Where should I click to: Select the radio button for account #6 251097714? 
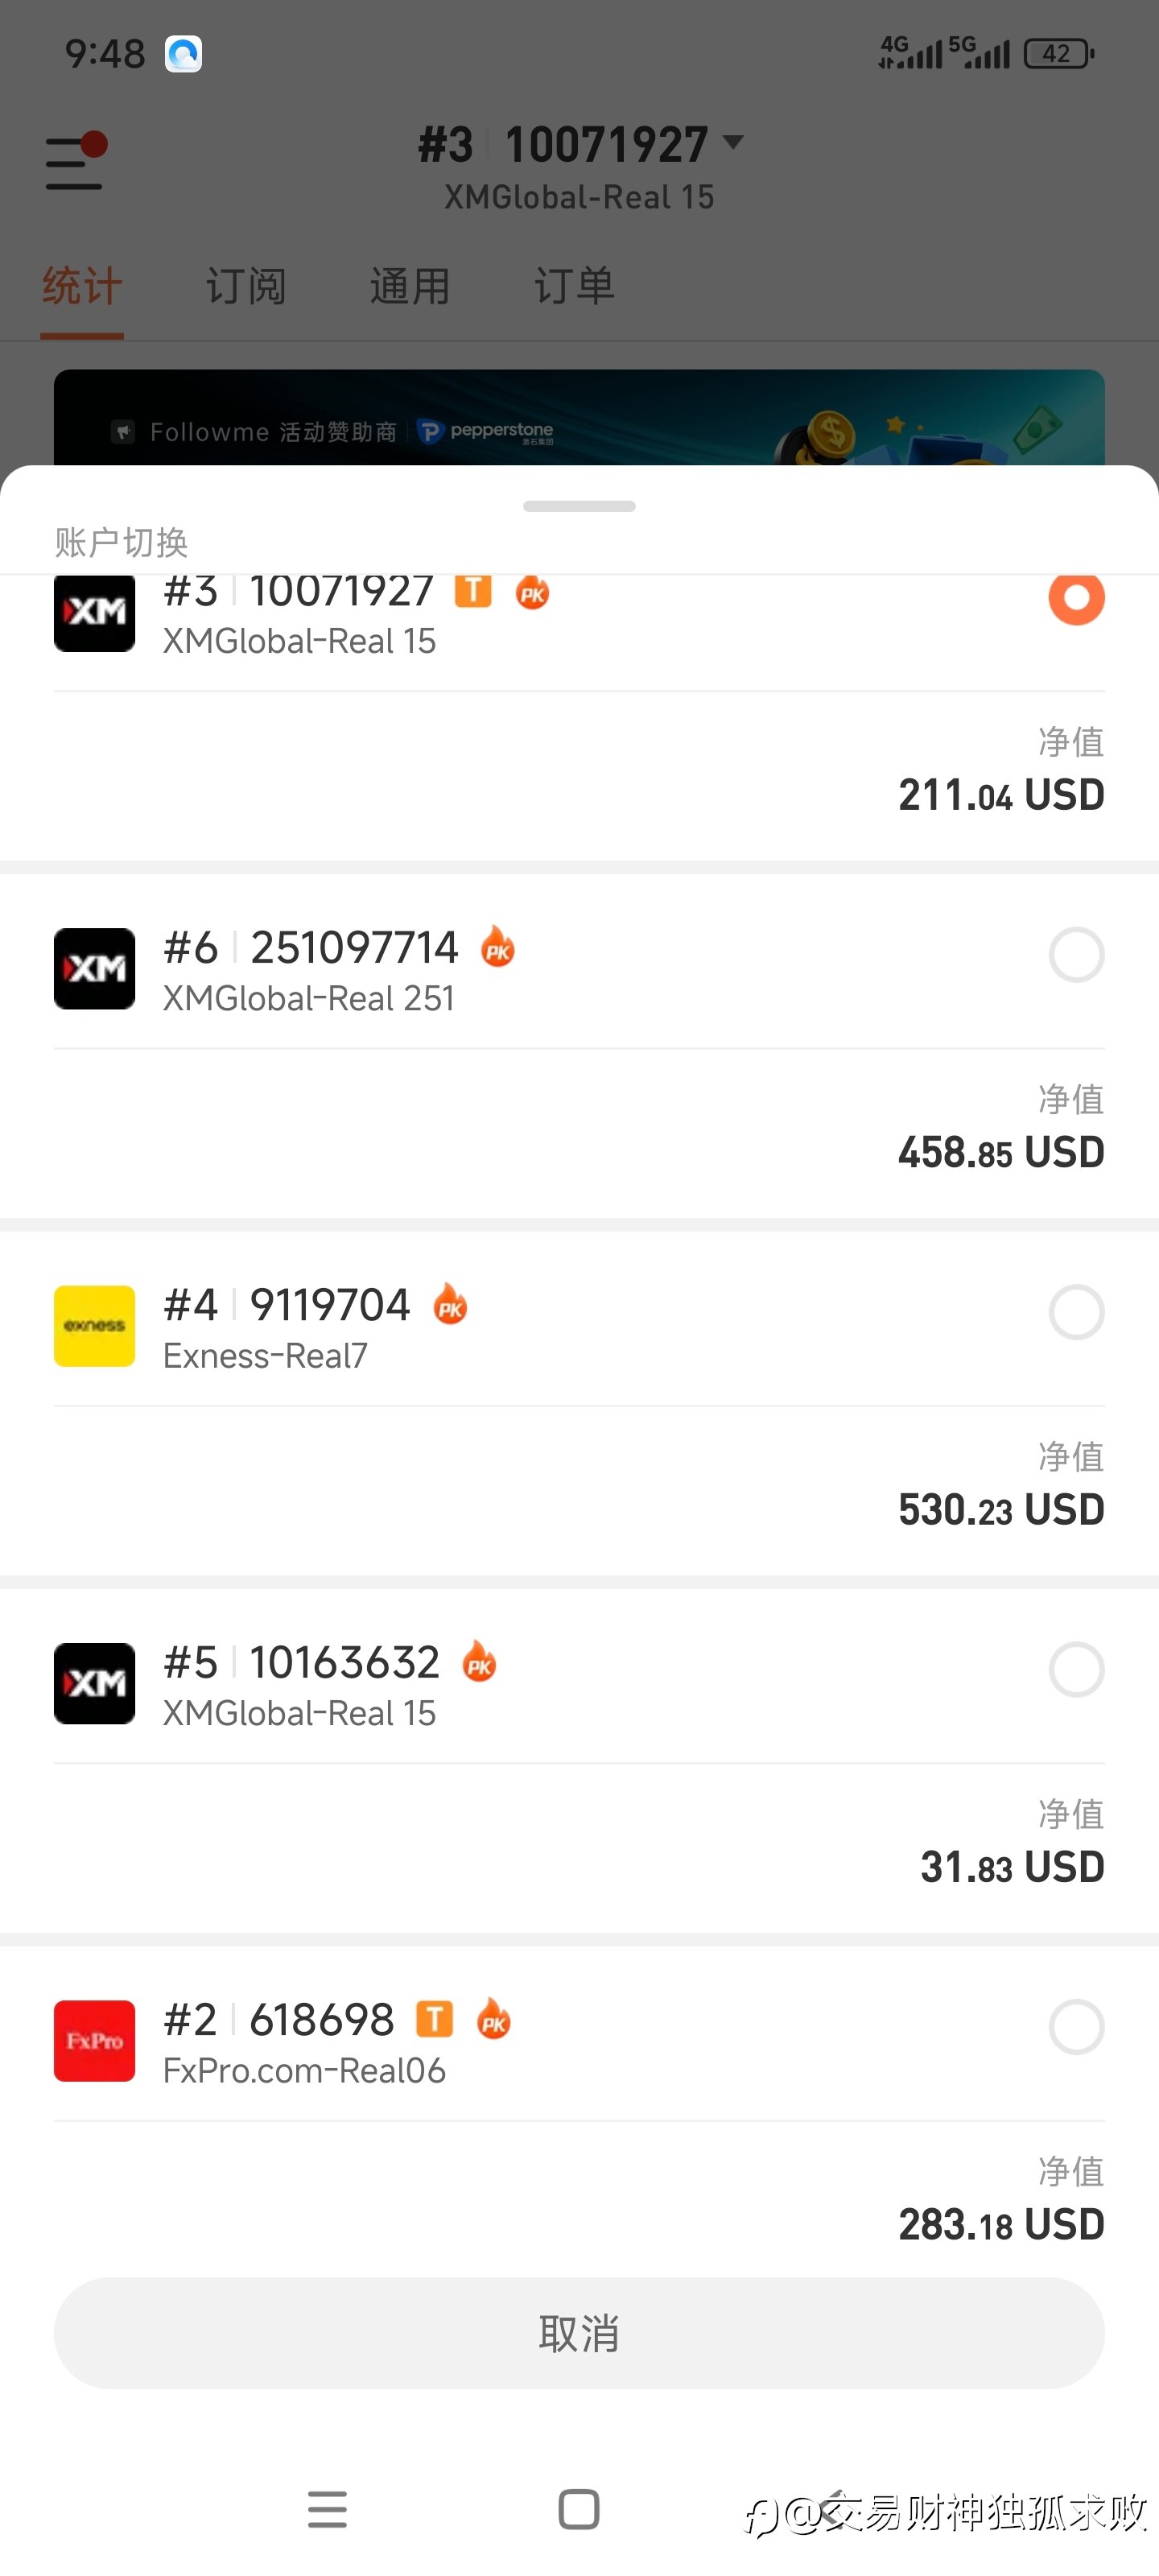pyautogui.click(x=1076, y=955)
